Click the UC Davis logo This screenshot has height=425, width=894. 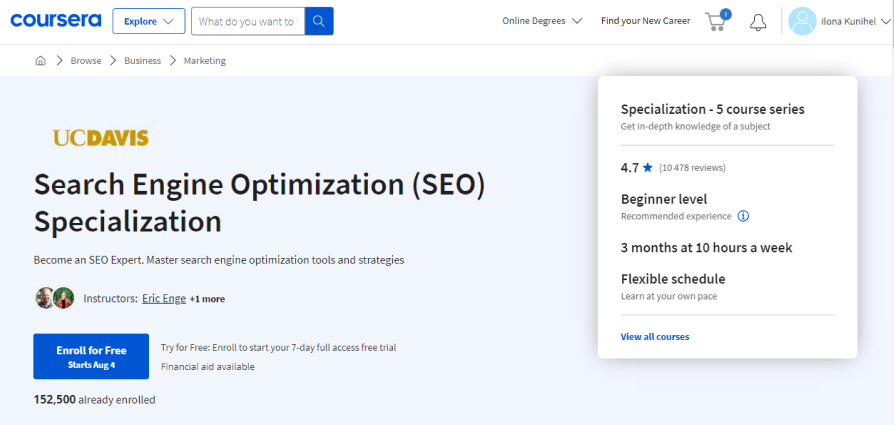pyautogui.click(x=100, y=138)
